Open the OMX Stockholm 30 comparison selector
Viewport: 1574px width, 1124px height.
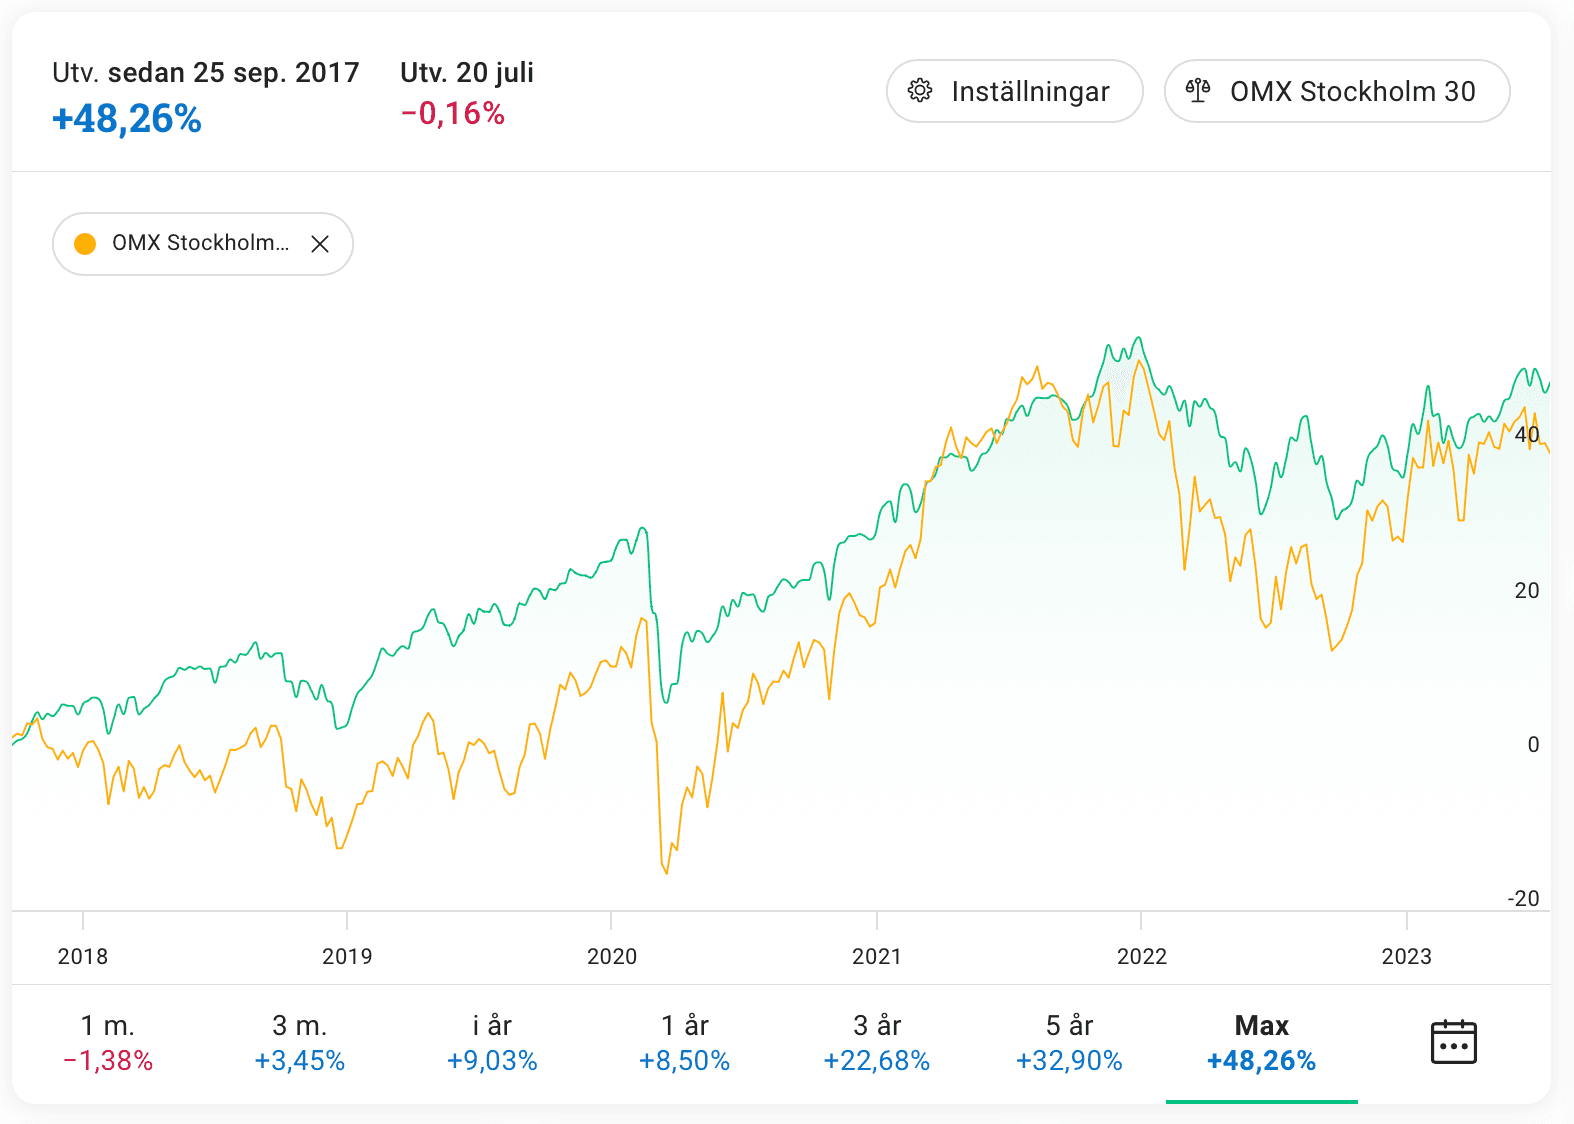point(1337,91)
